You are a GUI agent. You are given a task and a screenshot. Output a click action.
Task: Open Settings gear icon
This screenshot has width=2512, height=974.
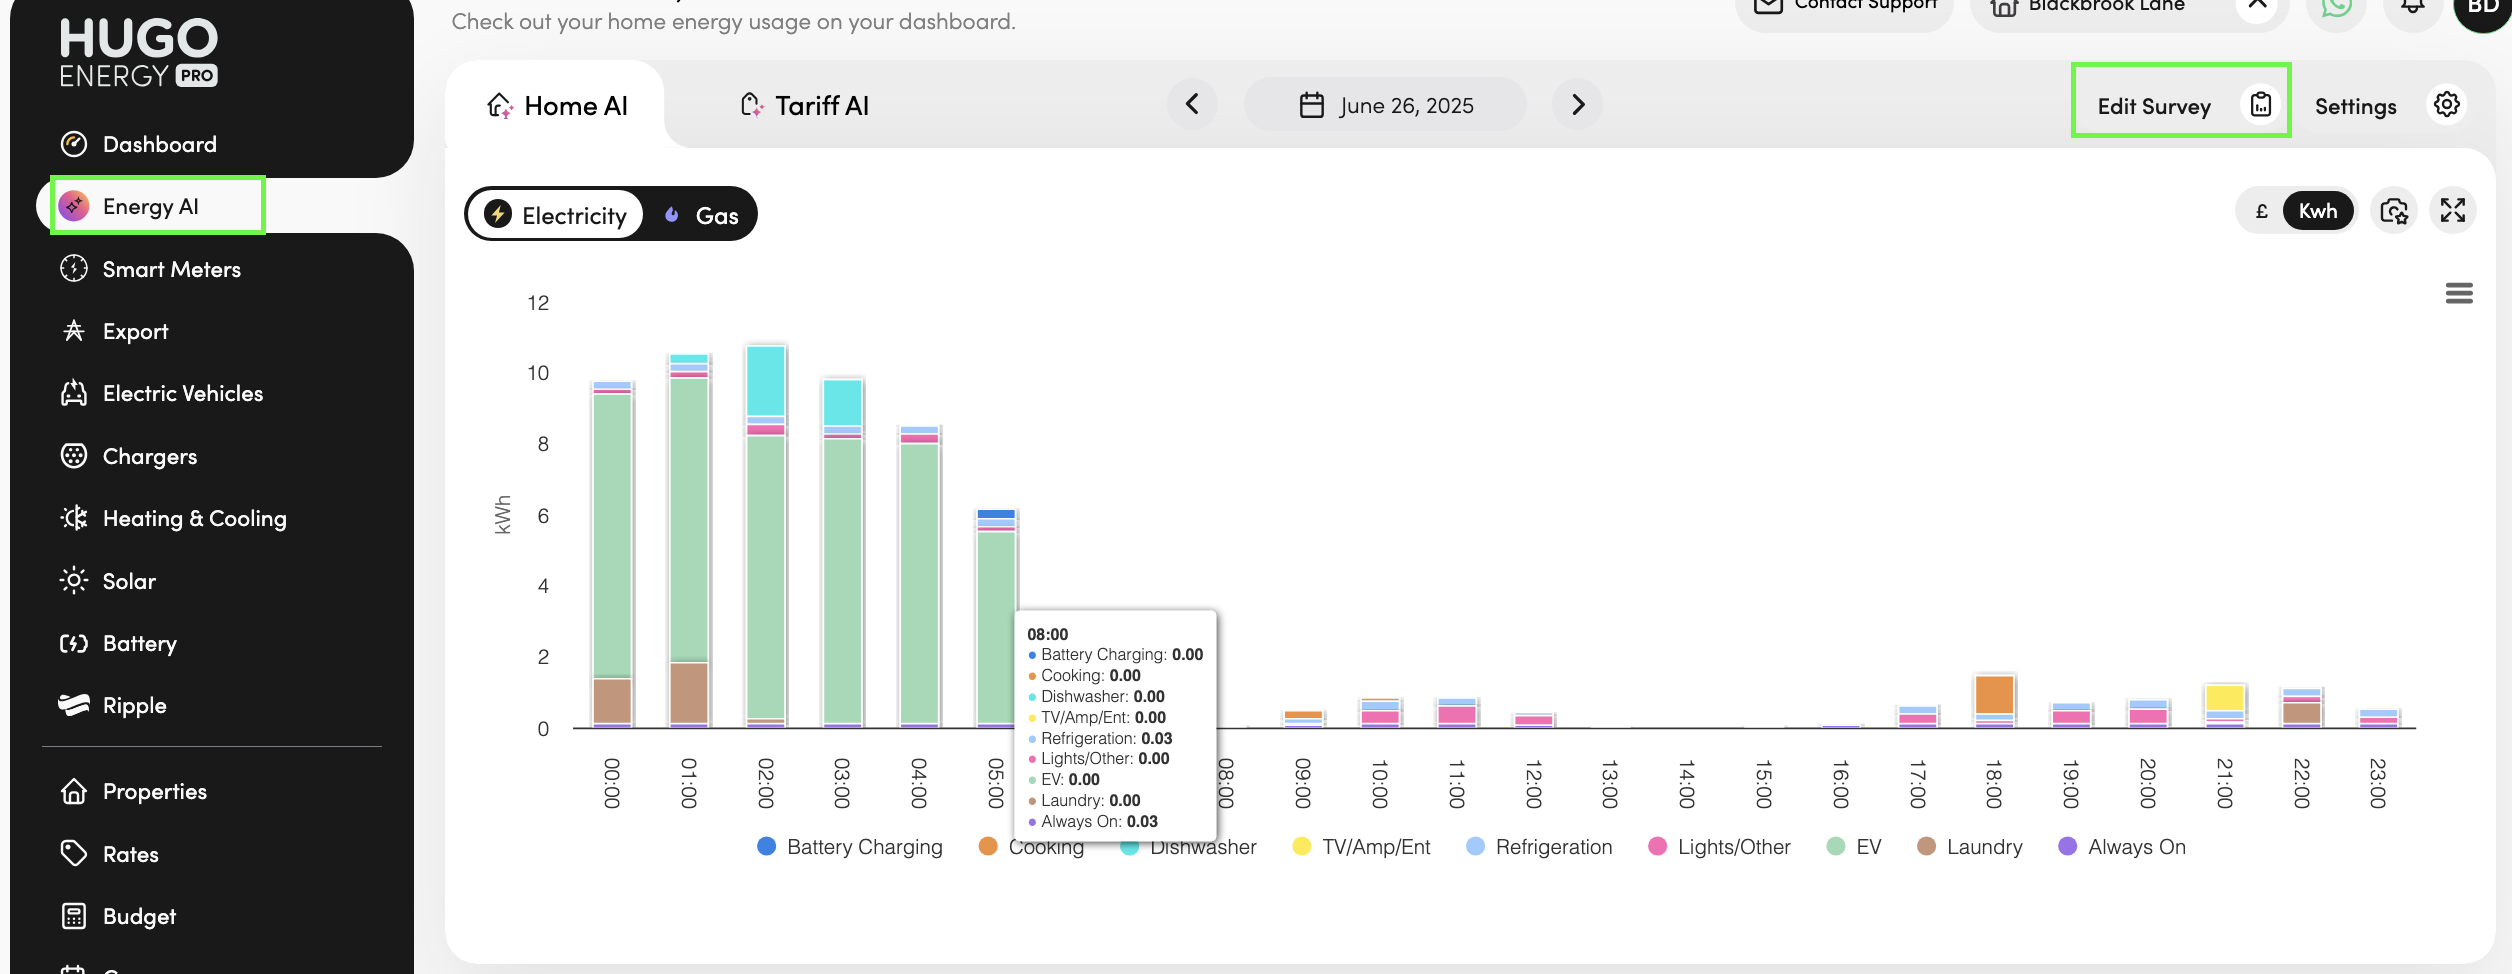(x=2446, y=105)
